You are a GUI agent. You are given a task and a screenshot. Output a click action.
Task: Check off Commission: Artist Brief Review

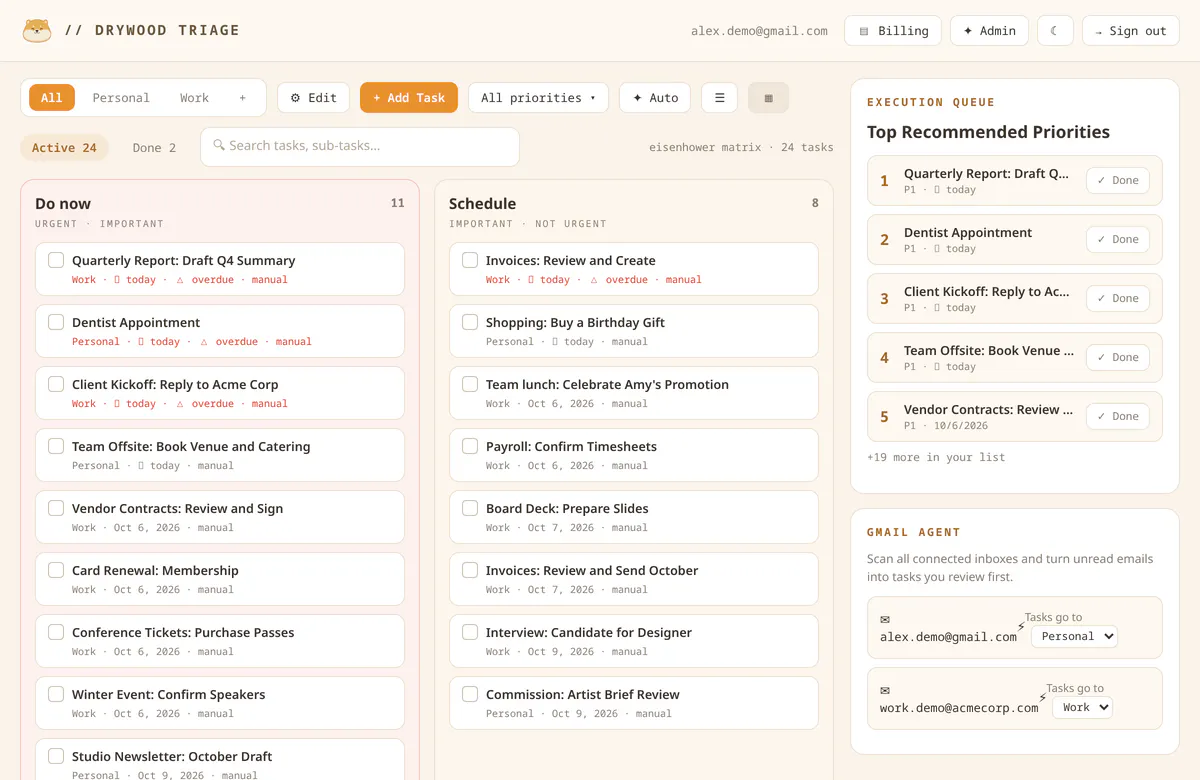click(470, 694)
